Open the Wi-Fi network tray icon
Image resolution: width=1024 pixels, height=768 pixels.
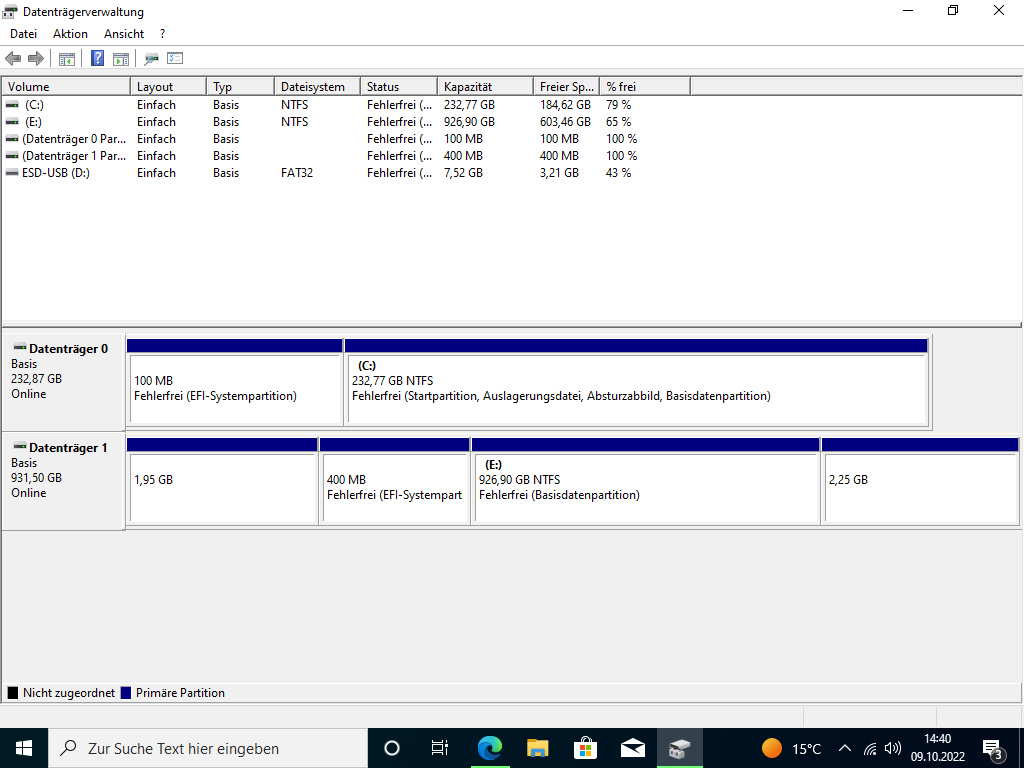870,748
